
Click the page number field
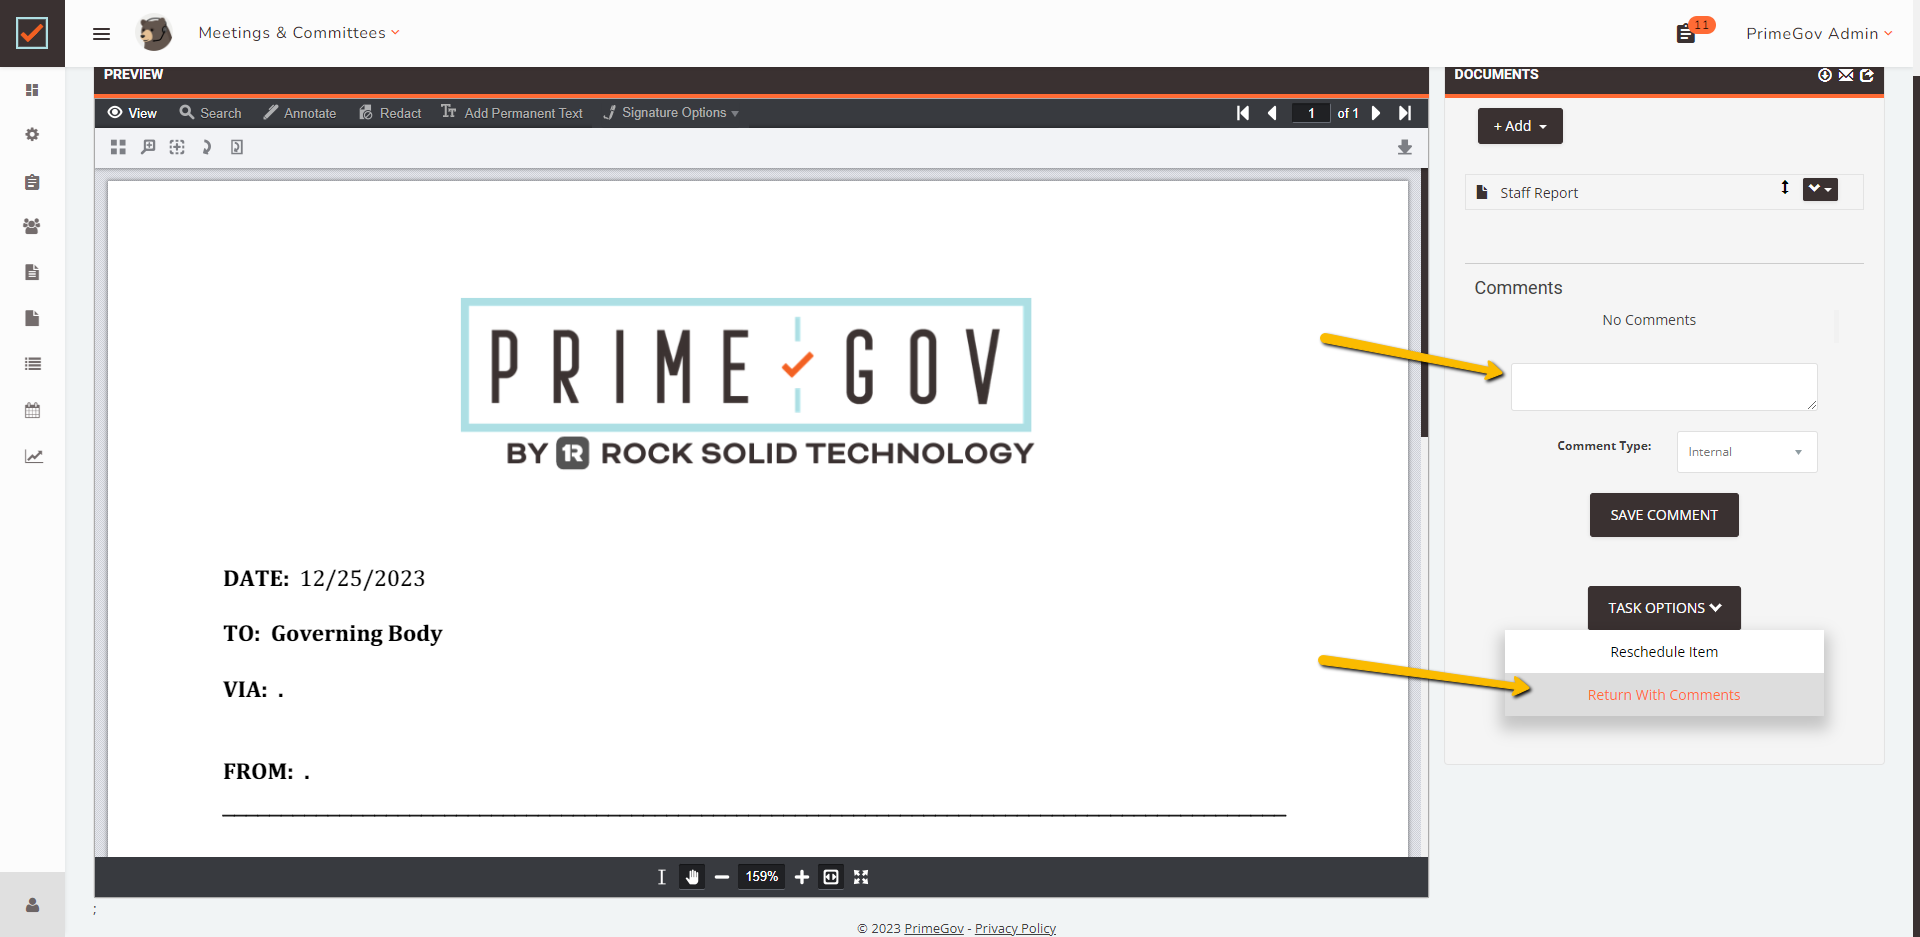coord(1311,113)
